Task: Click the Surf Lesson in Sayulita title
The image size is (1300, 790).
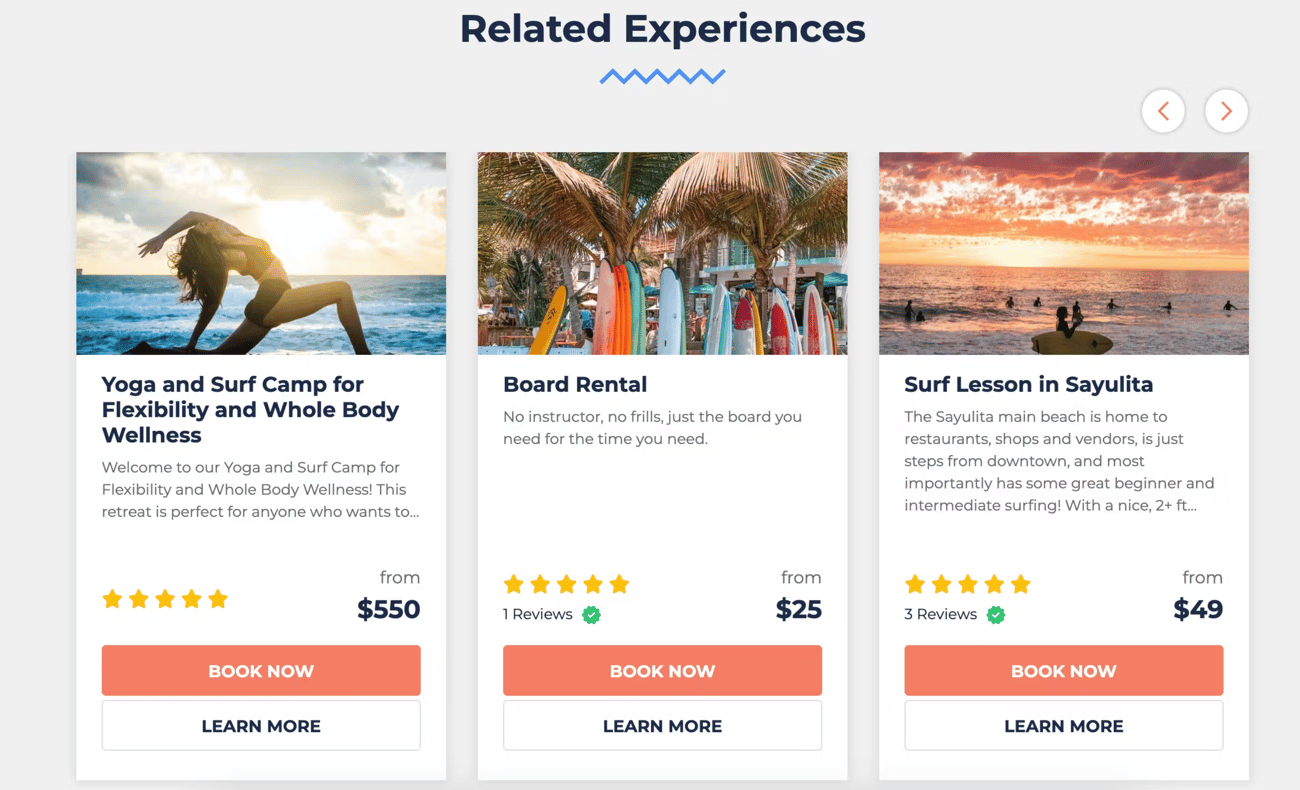Action: point(1028,384)
